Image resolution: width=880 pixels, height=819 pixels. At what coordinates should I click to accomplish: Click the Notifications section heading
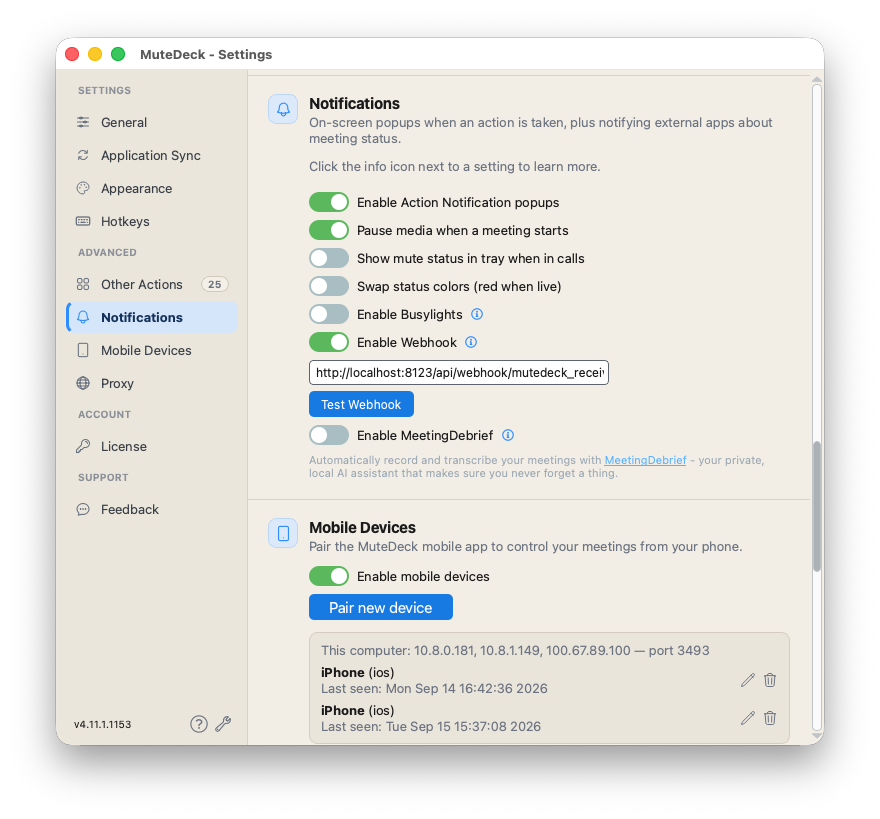click(355, 104)
